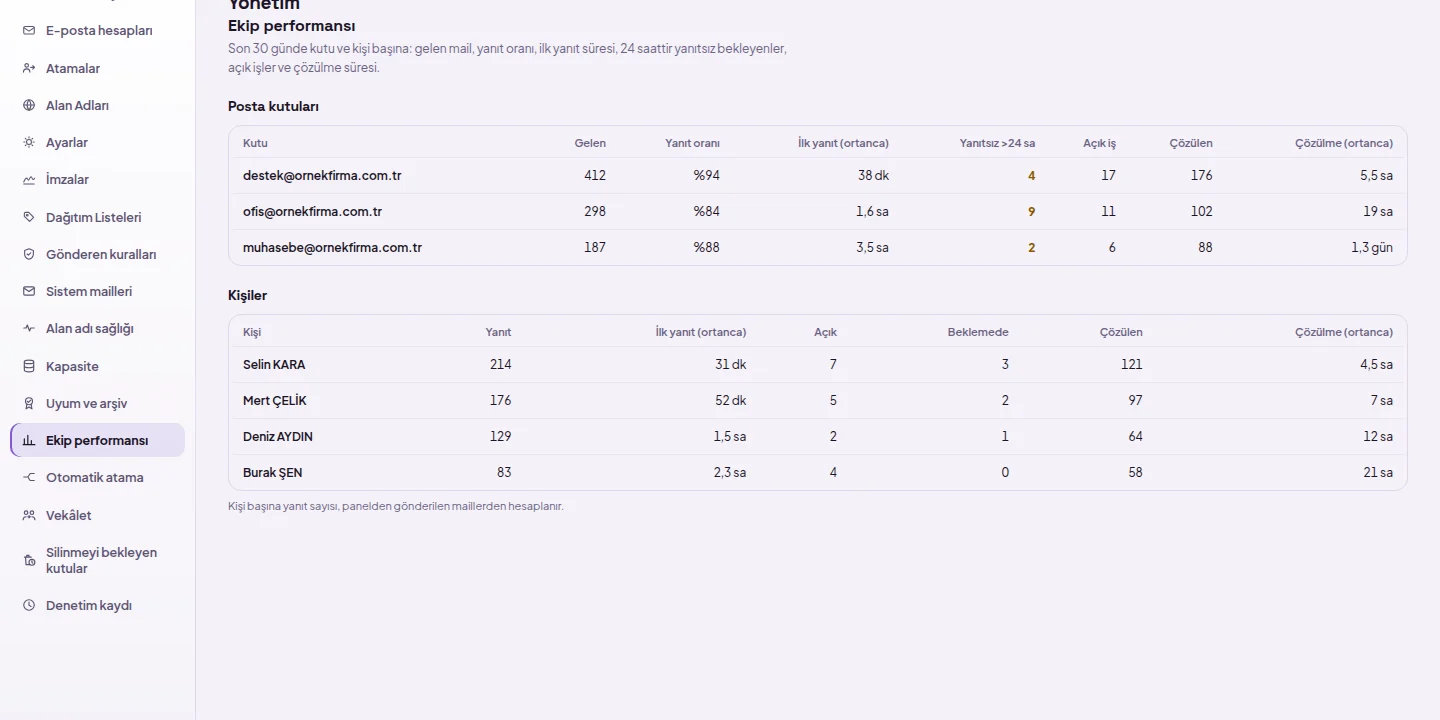Open the Alan Adları section
Viewport: 1440px width, 720px height.
(x=98, y=105)
